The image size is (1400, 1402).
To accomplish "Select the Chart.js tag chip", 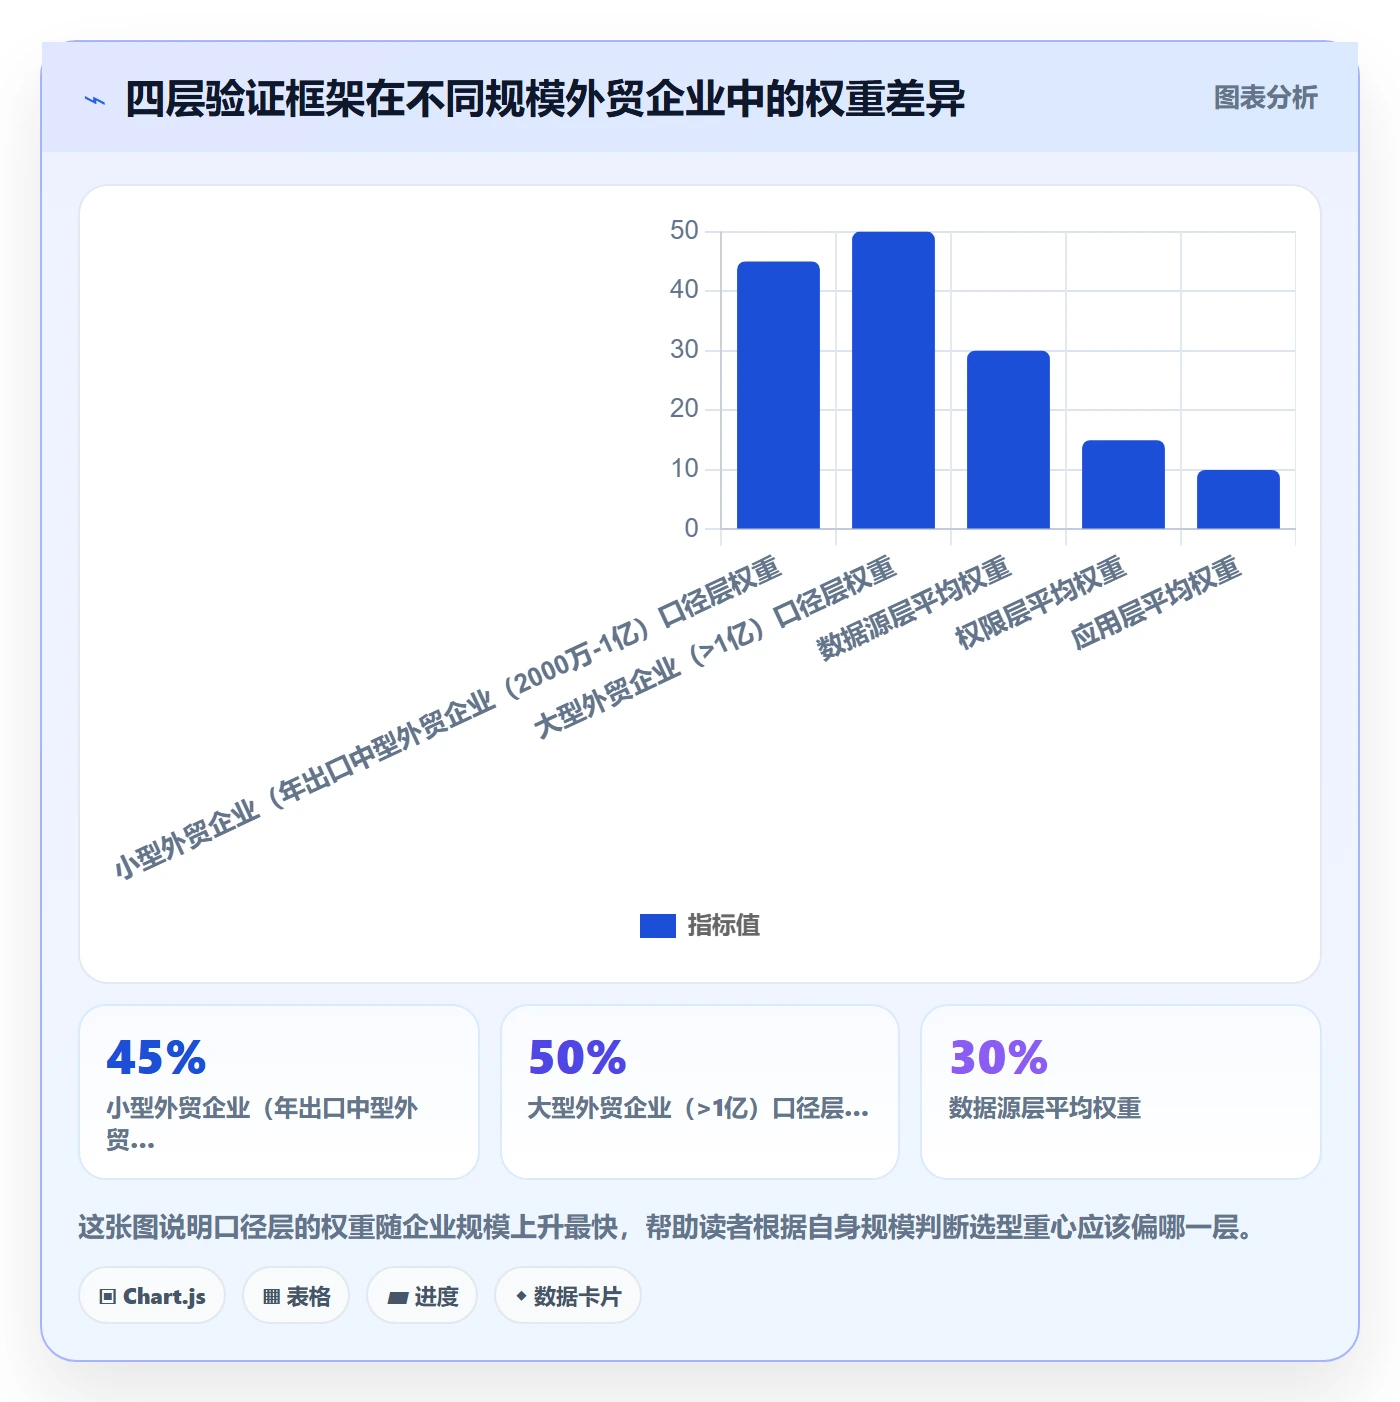I will 152,1296.
